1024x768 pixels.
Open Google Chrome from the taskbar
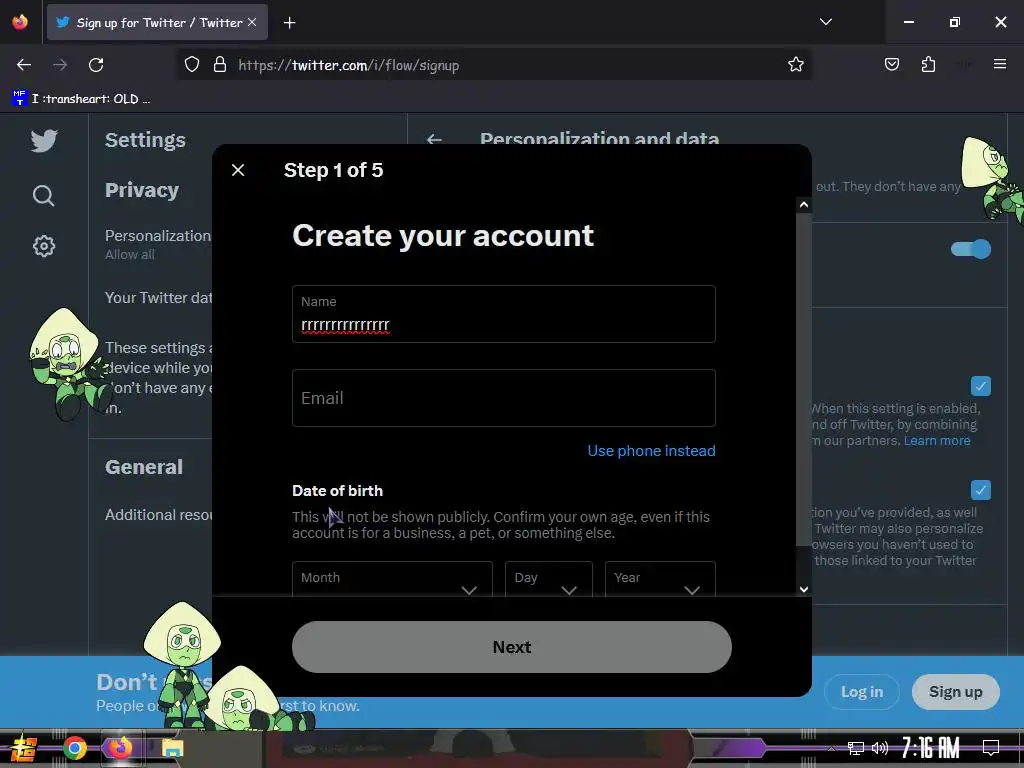tap(75, 748)
